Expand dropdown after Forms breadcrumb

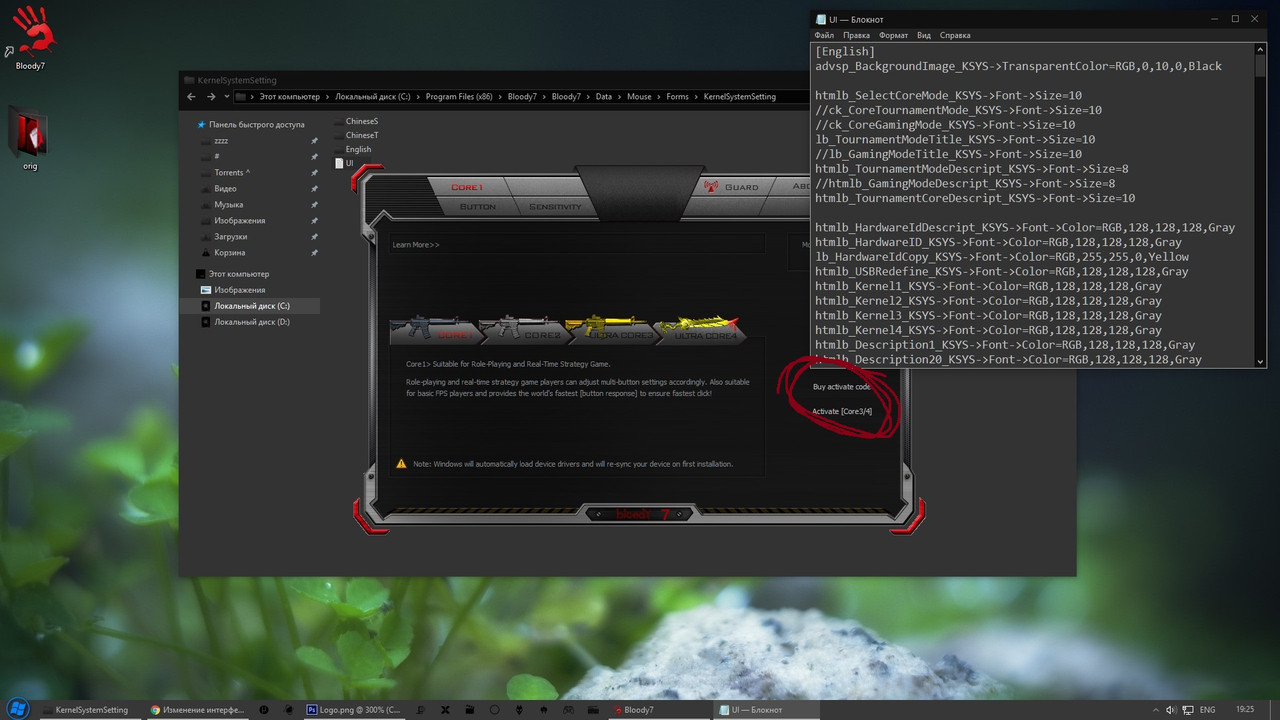(696, 97)
